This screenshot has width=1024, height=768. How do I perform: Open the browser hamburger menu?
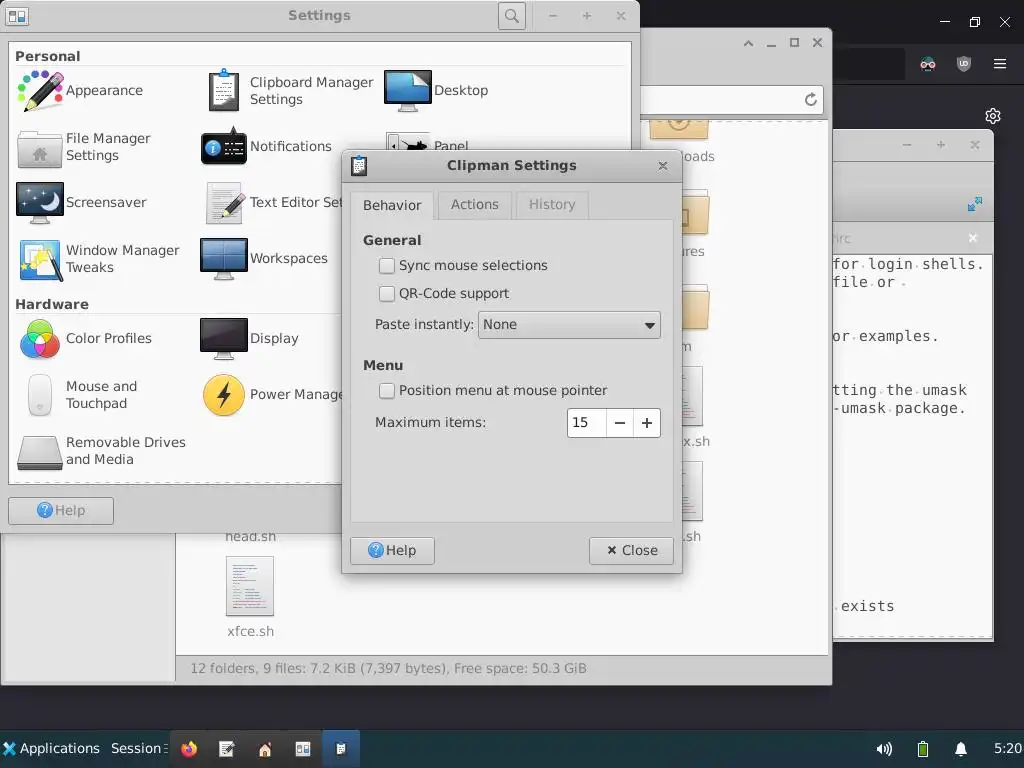(1000, 63)
